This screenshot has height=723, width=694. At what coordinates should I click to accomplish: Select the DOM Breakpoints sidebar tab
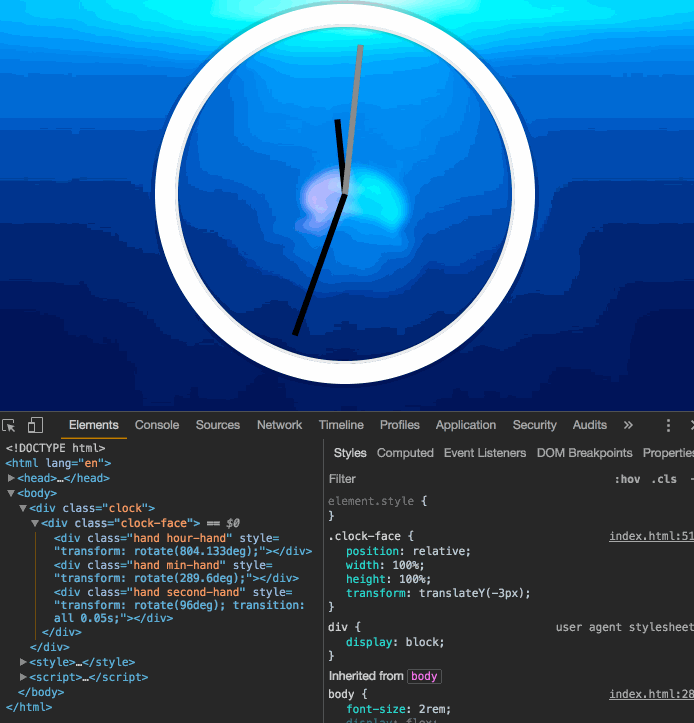(584, 453)
